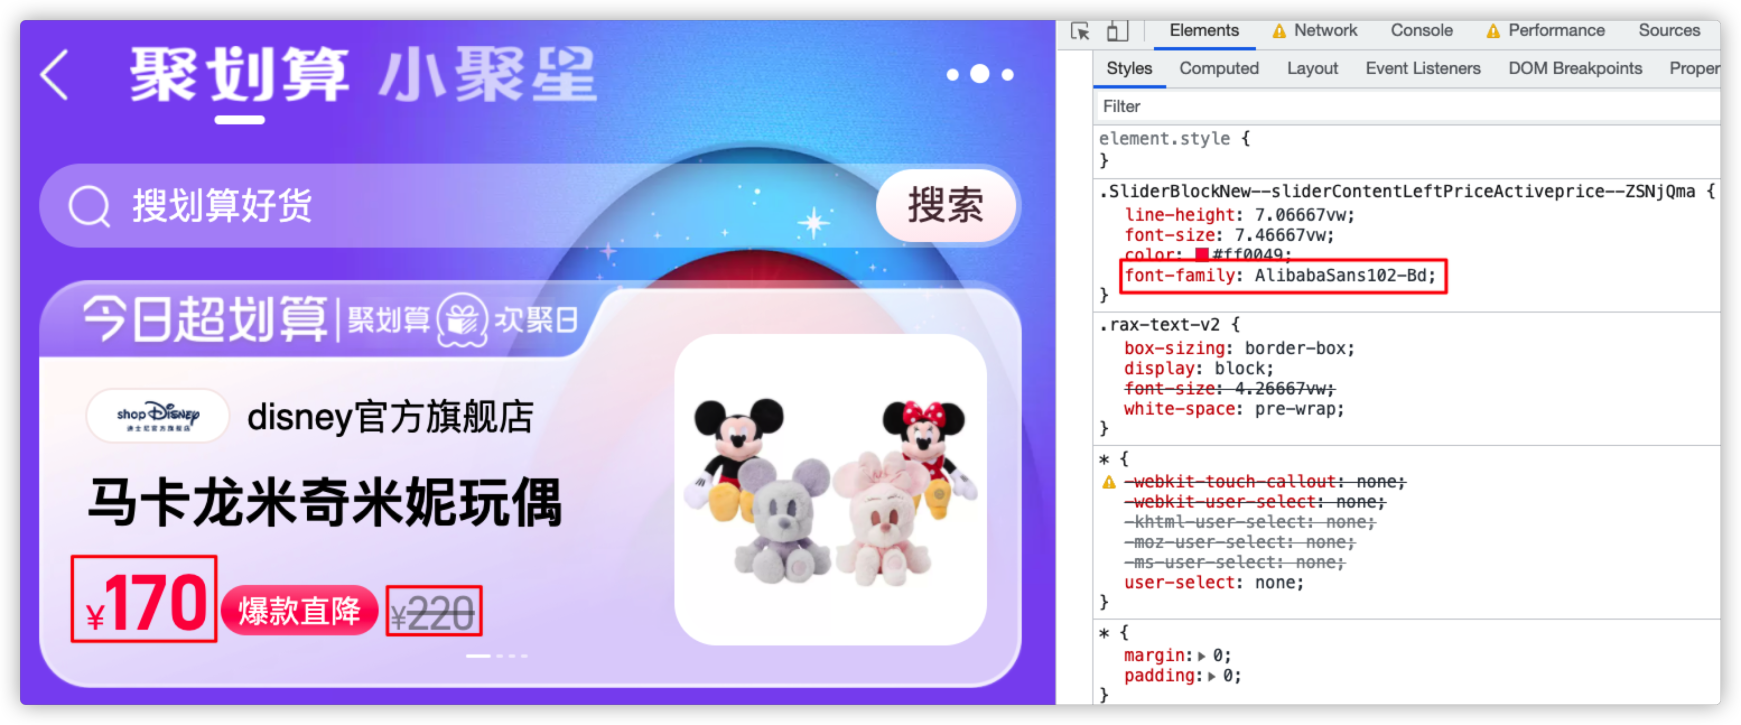Screen dimensions: 1741x725
Task: Switch to the 聚划算 tab
Action: click(x=239, y=75)
